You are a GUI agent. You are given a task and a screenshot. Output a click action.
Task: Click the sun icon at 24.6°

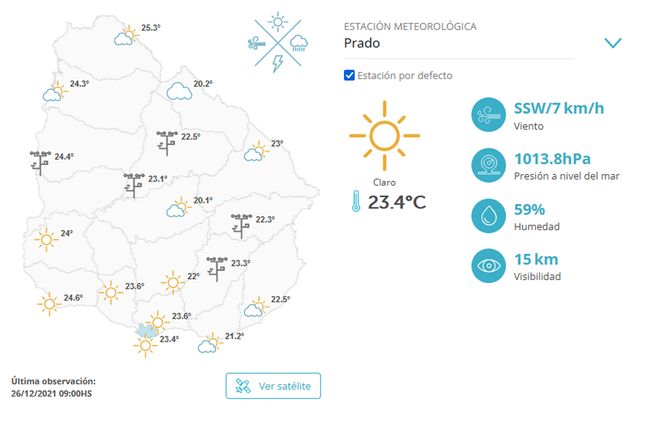click(x=48, y=303)
